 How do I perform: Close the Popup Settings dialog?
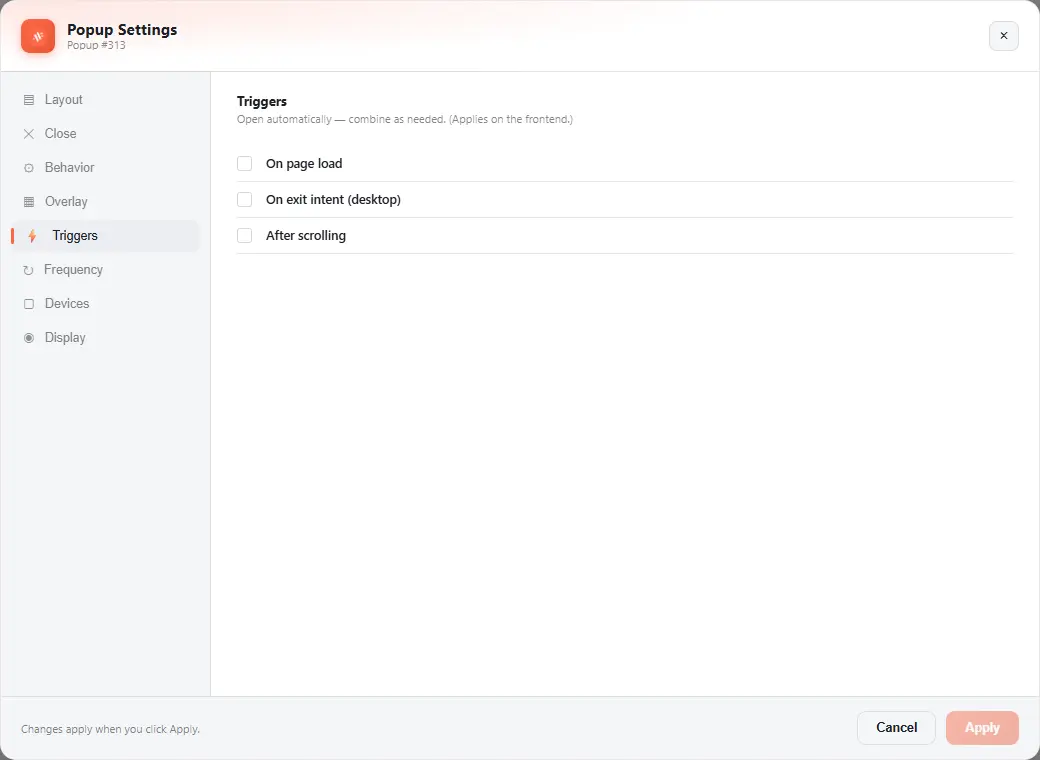click(1004, 36)
